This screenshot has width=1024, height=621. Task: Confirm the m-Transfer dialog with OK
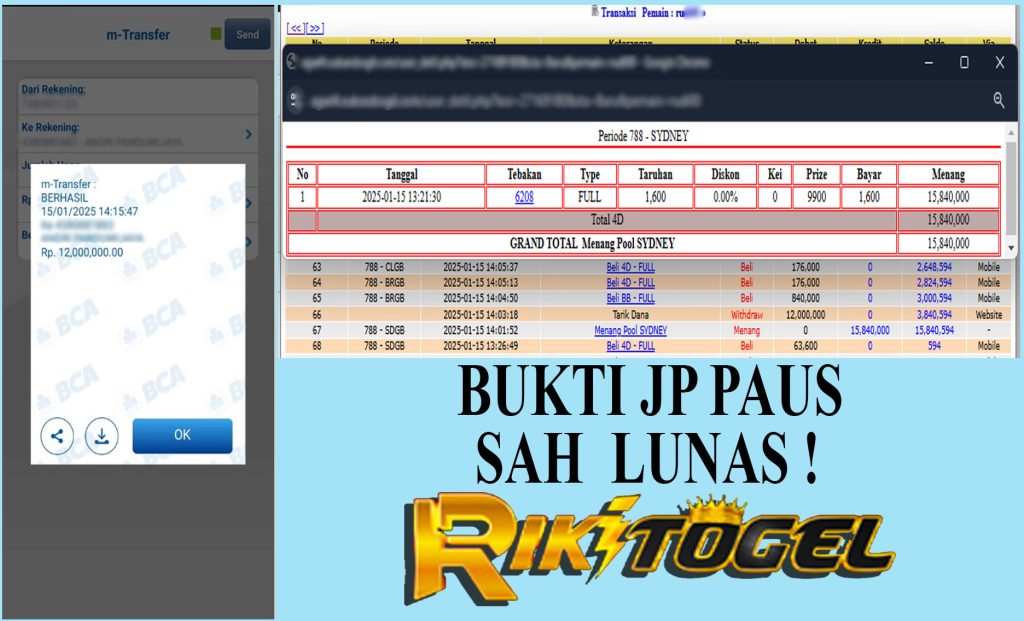pyautogui.click(x=182, y=436)
